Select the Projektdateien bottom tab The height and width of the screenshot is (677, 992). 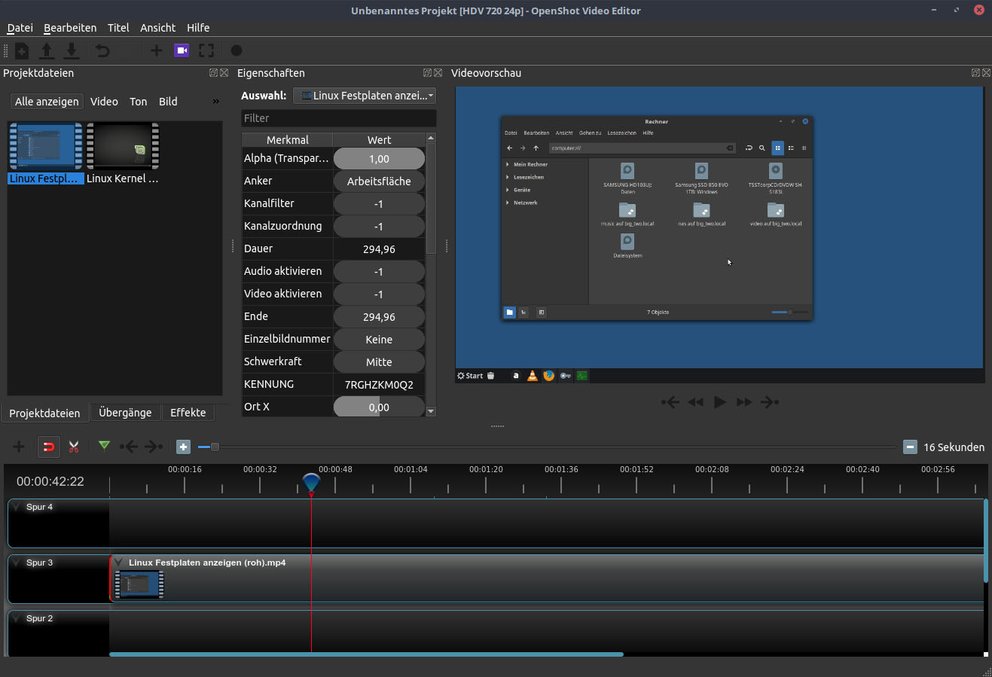(44, 413)
